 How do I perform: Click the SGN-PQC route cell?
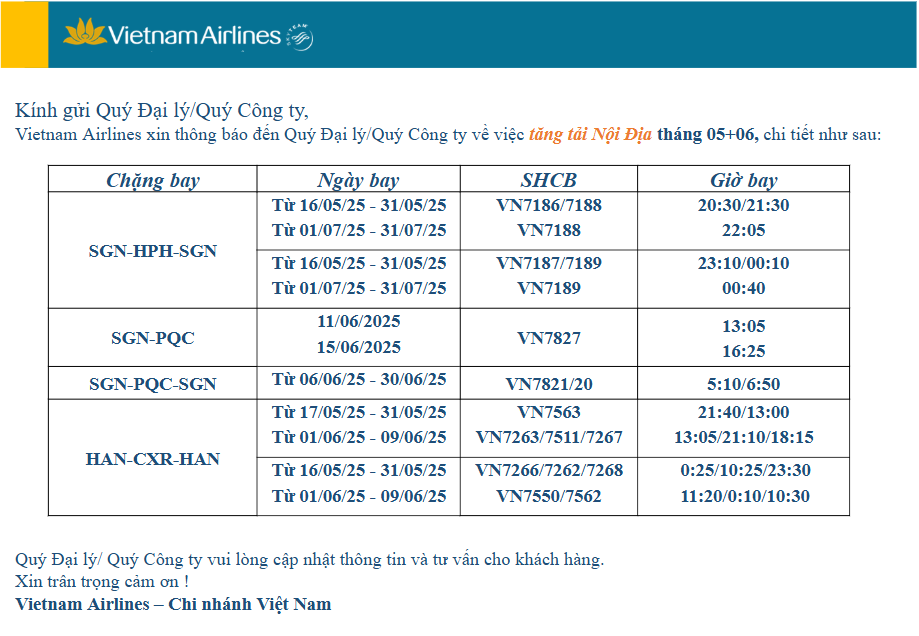[153, 338]
